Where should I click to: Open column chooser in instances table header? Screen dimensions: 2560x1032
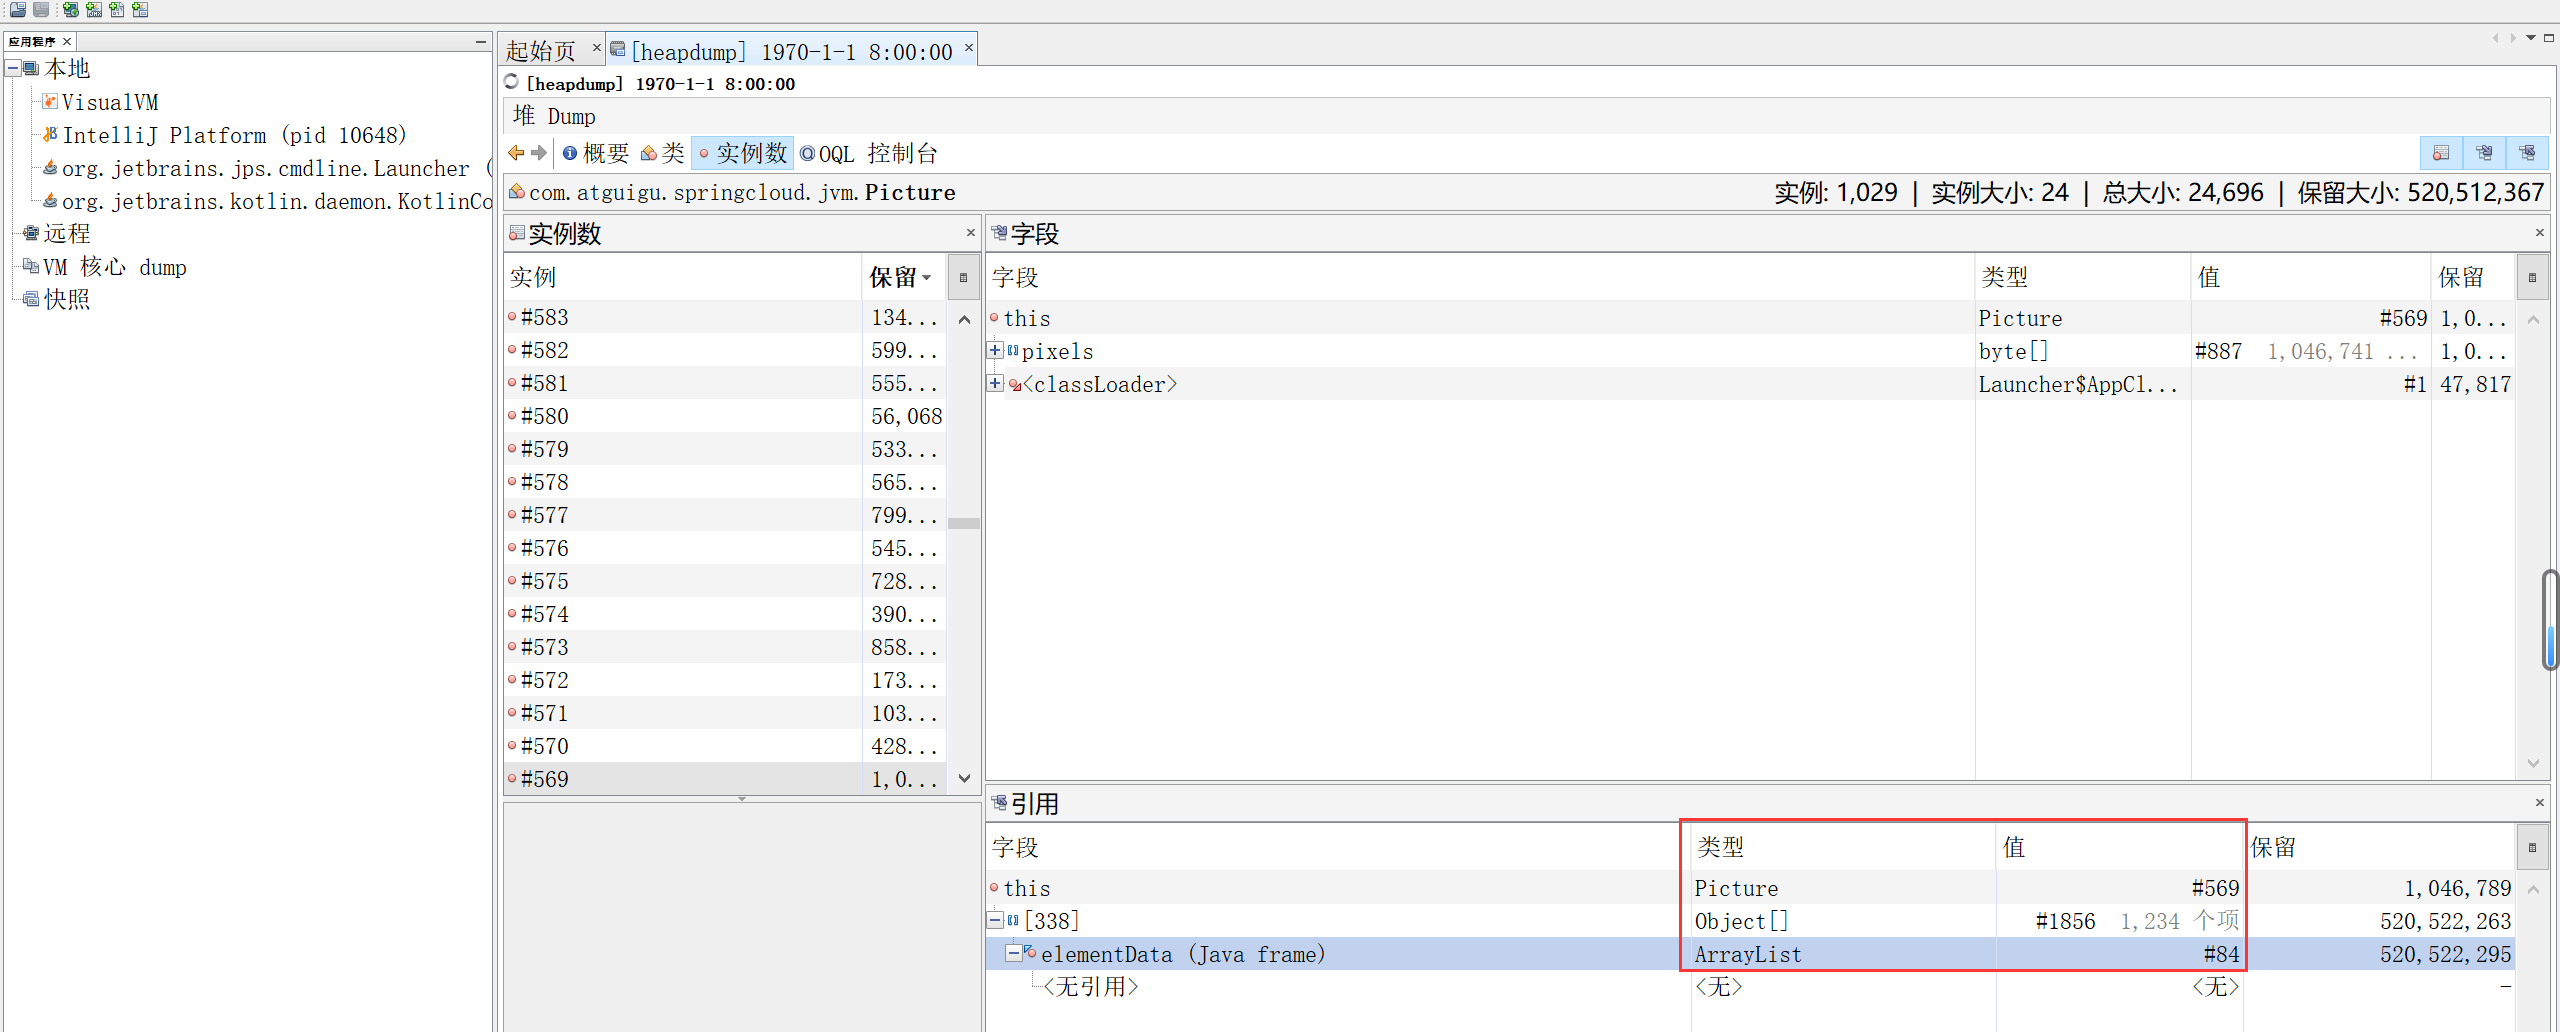click(x=963, y=277)
